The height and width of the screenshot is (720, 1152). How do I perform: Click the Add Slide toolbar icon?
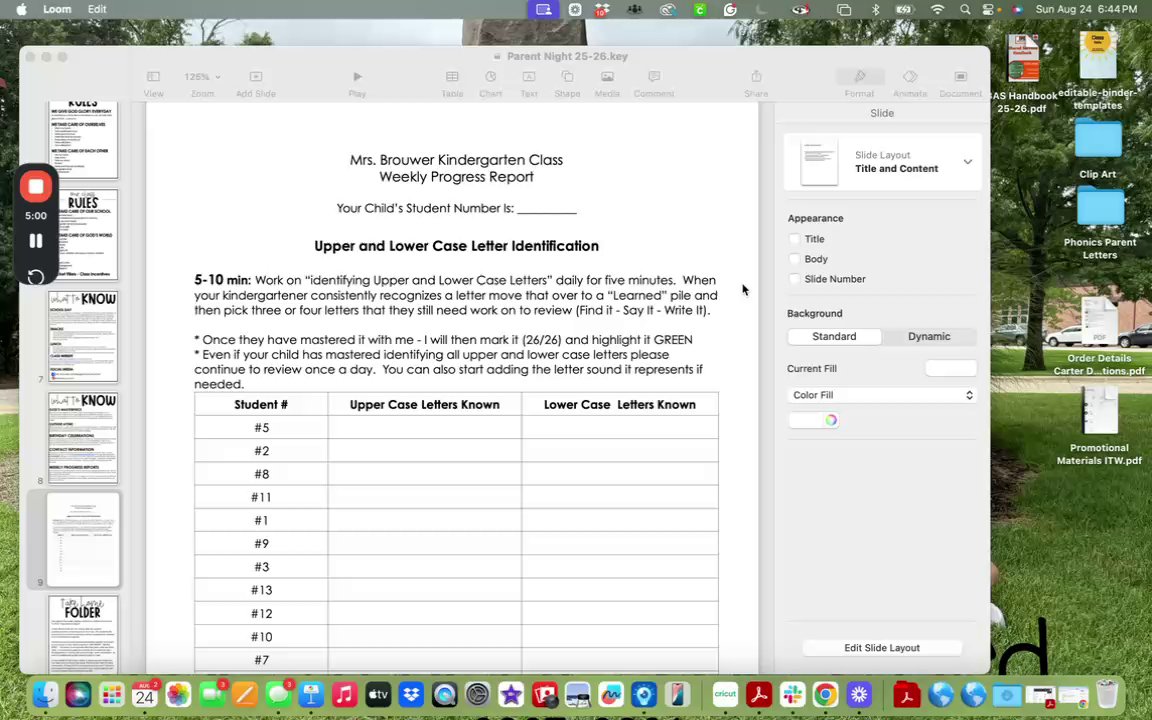[256, 77]
